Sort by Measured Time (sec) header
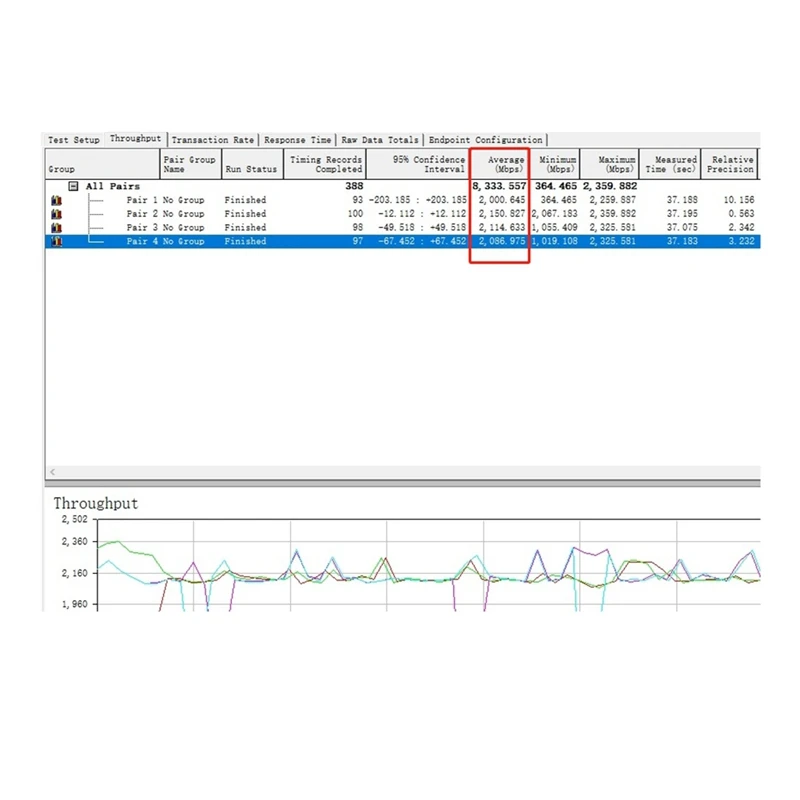The height and width of the screenshot is (800, 800). coord(670,164)
